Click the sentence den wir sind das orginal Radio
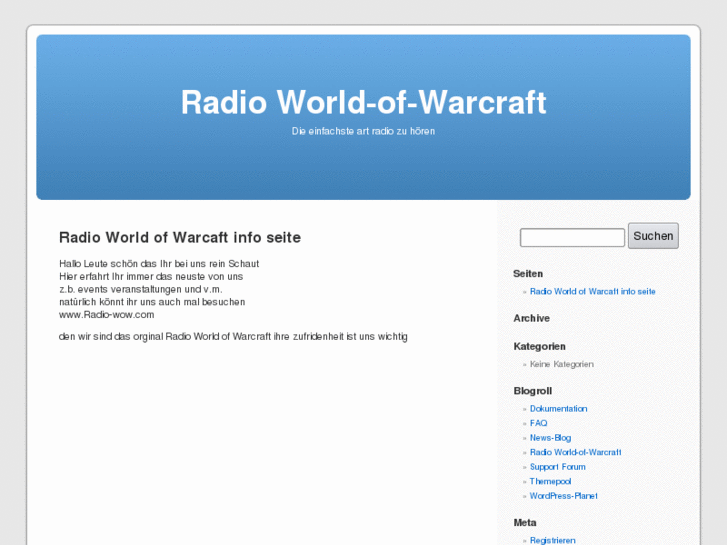727x545 pixels. (233, 336)
